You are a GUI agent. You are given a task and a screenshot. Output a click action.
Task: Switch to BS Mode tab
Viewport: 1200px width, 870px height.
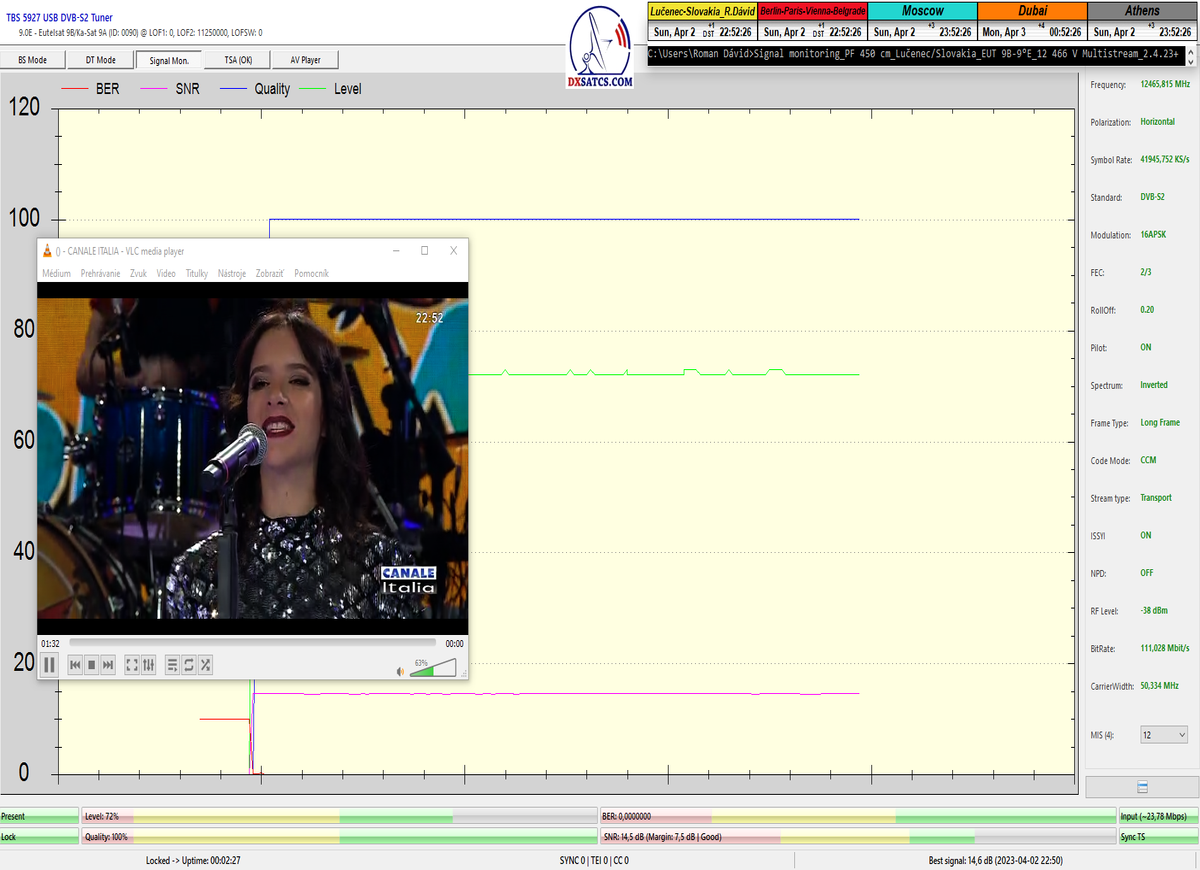click(x=32, y=60)
